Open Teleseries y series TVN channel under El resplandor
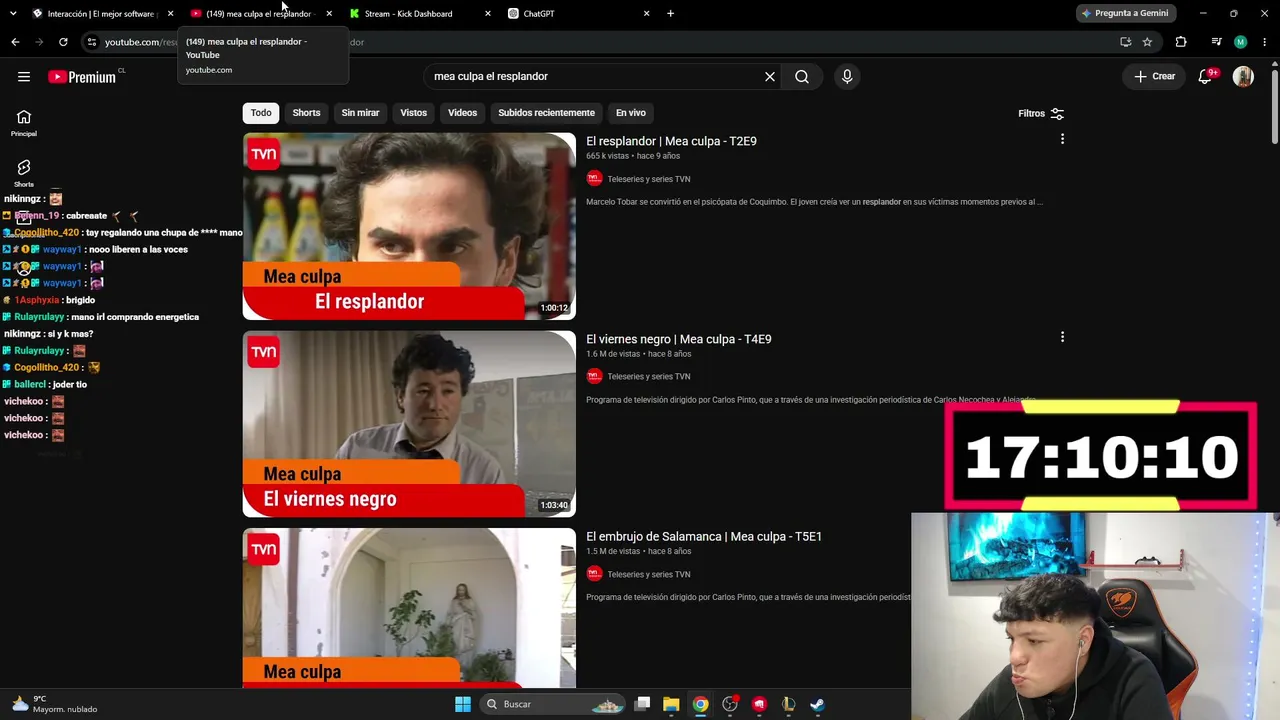Image resolution: width=1280 pixels, height=720 pixels. tap(649, 179)
